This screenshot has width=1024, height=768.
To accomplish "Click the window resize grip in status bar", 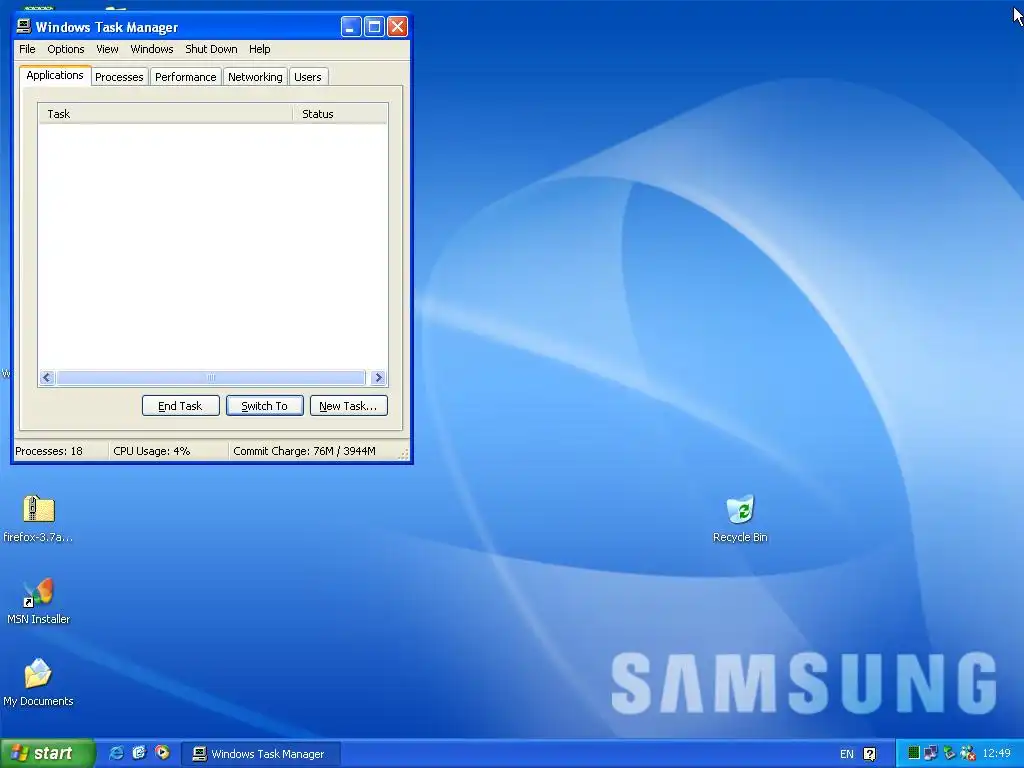I will tap(404, 454).
